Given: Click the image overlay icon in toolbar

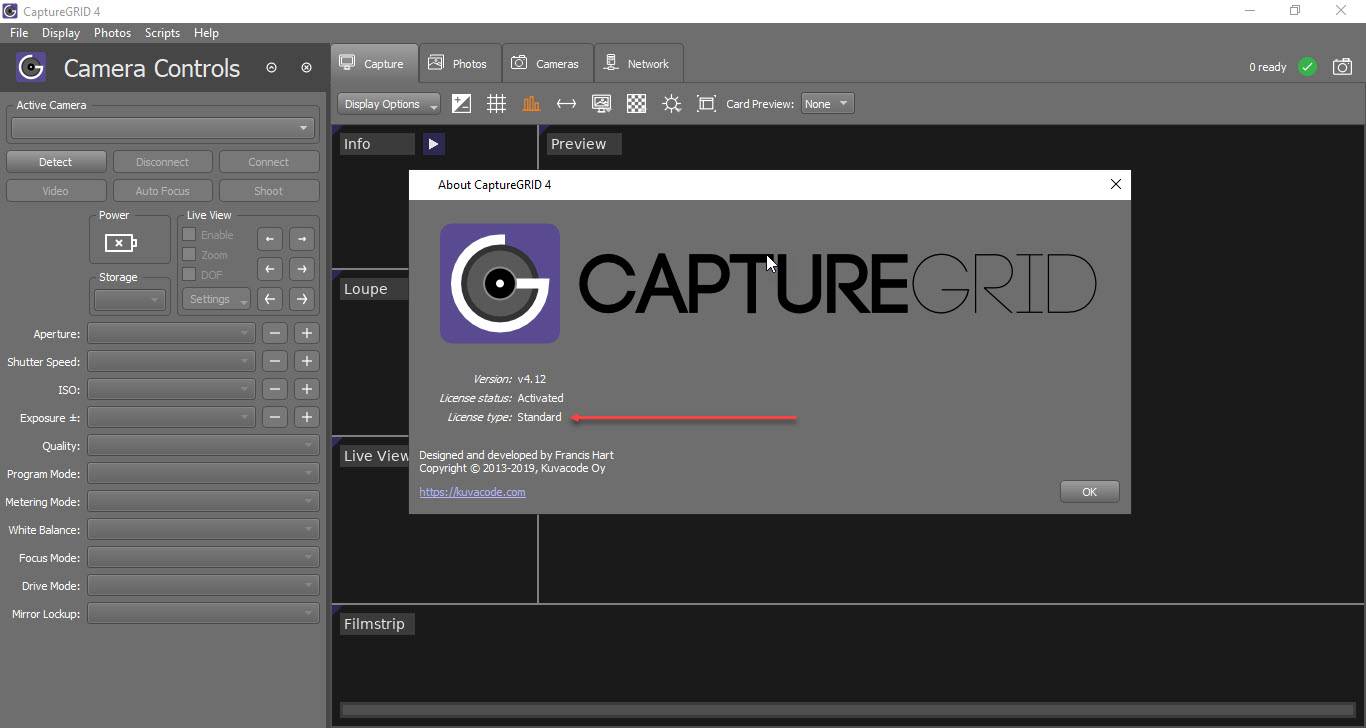Looking at the screenshot, I should coord(601,104).
